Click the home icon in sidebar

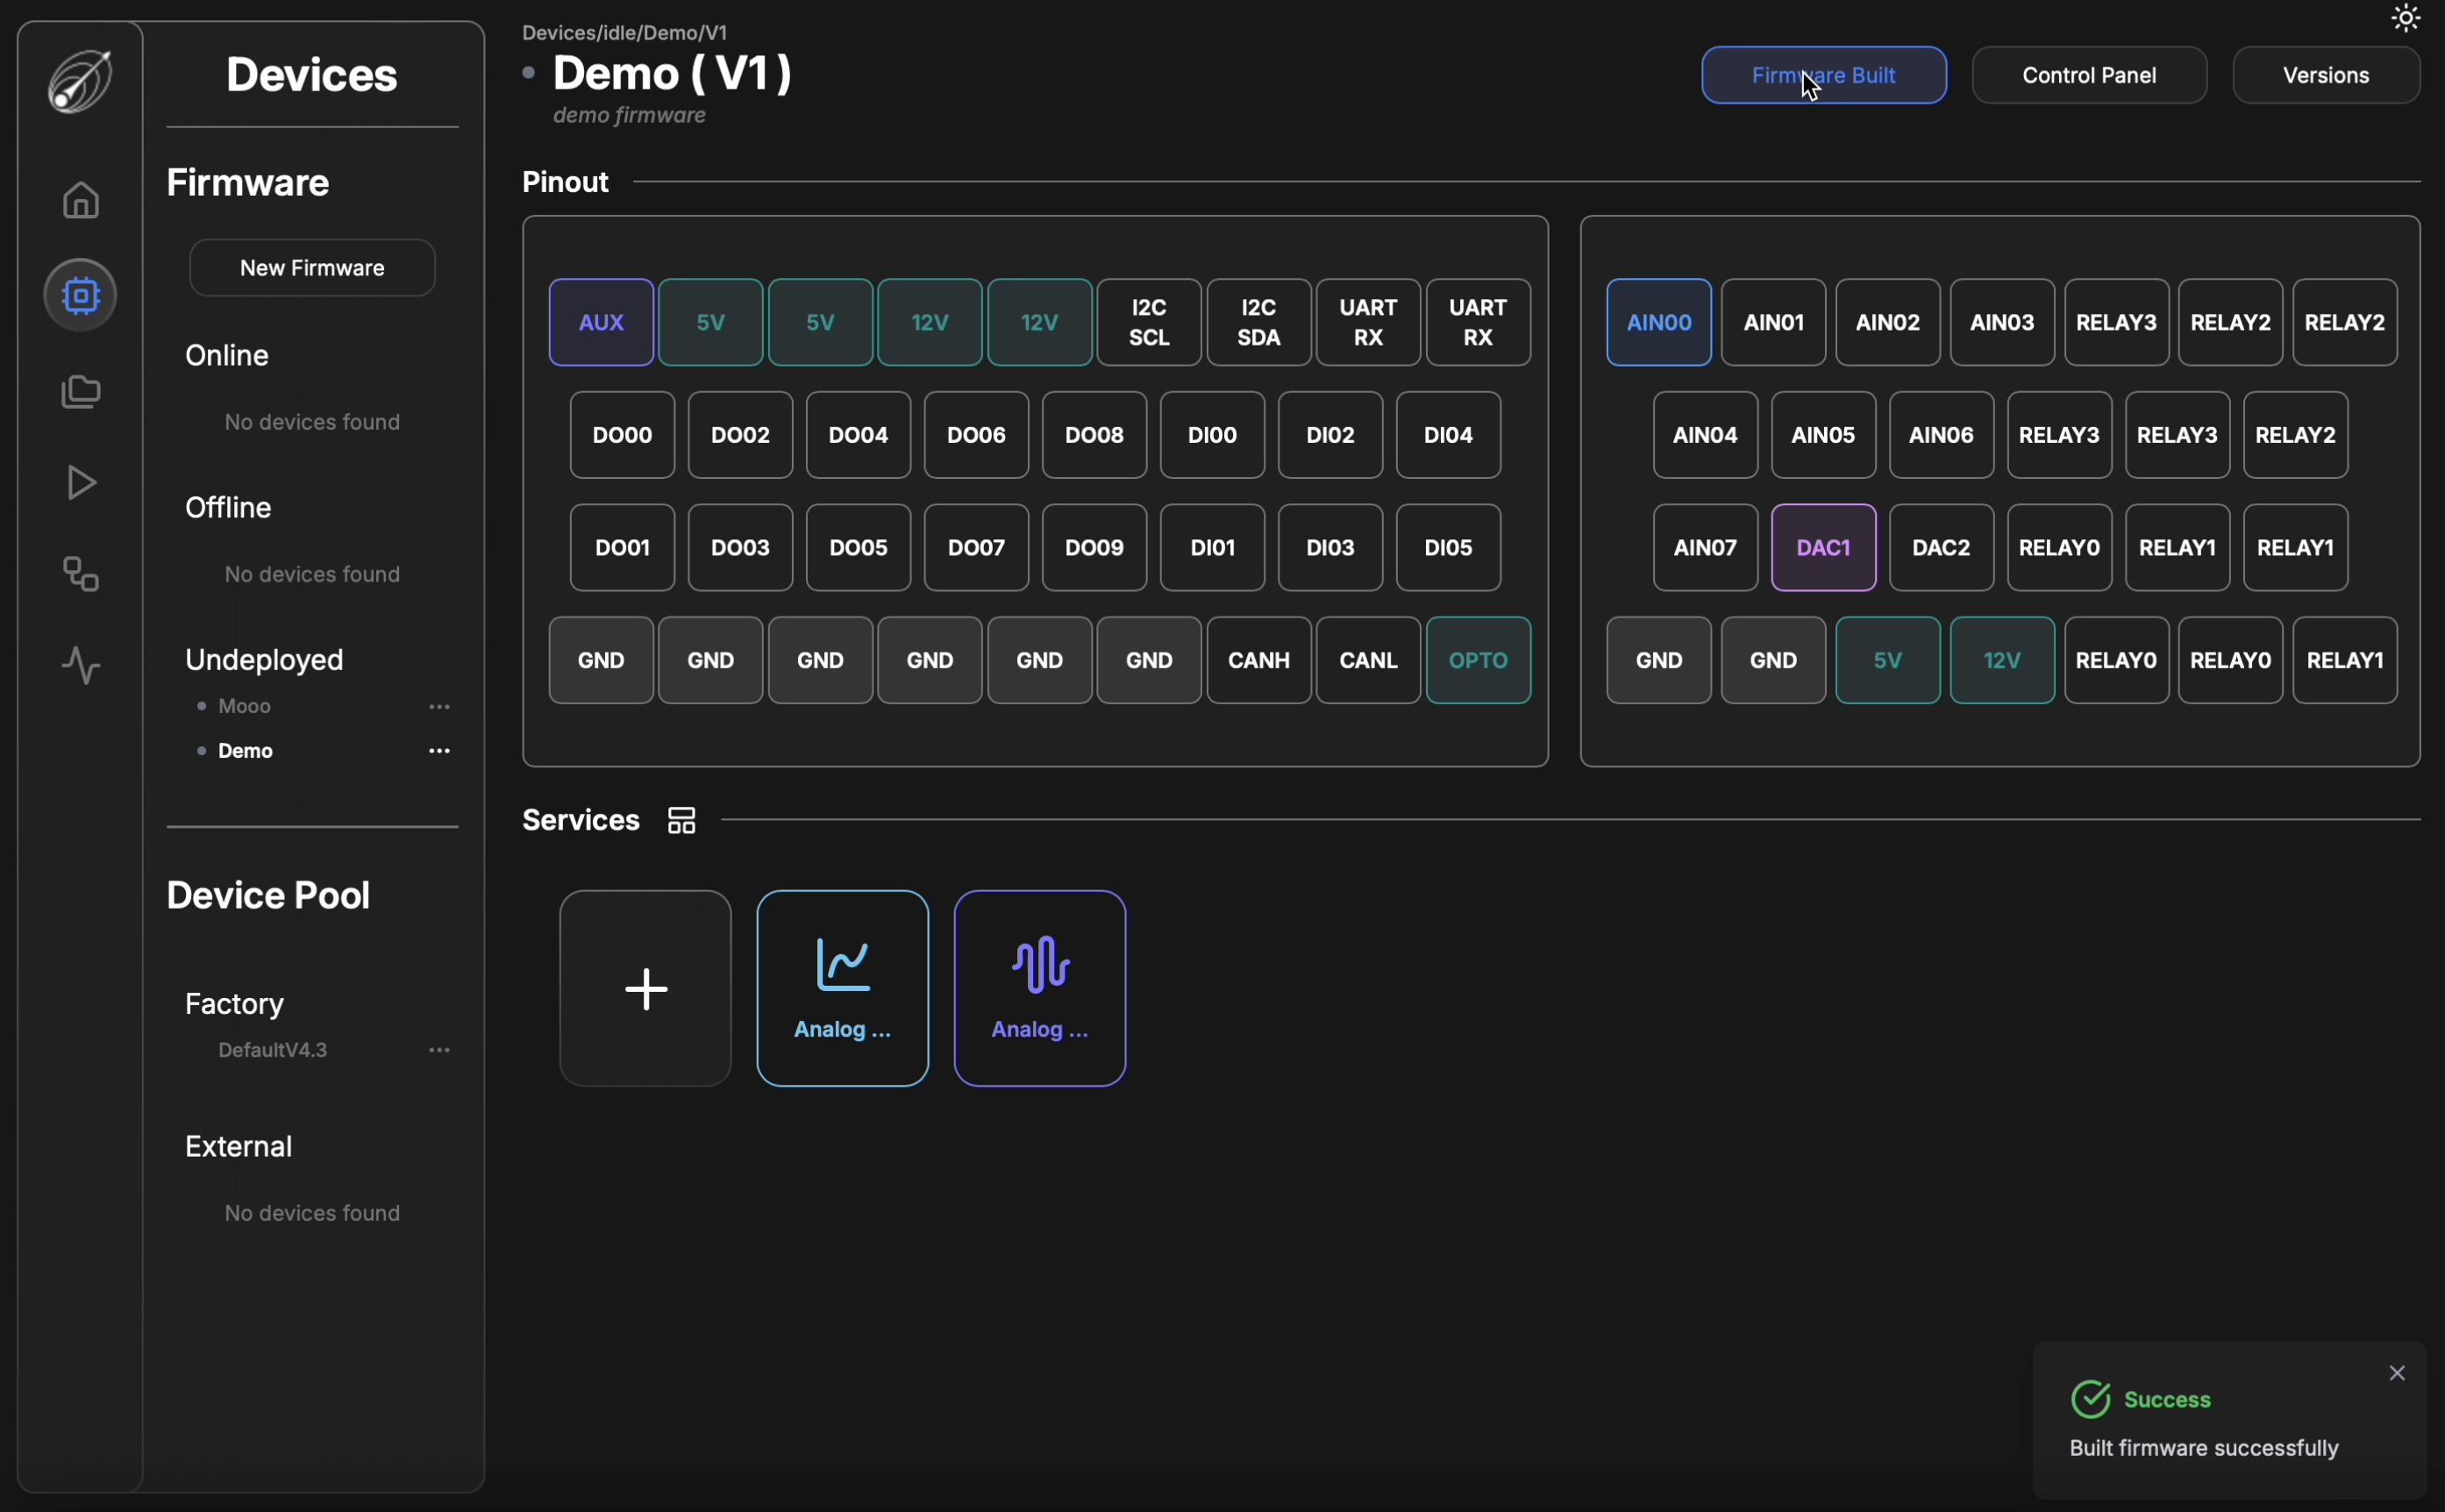coord(81,200)
